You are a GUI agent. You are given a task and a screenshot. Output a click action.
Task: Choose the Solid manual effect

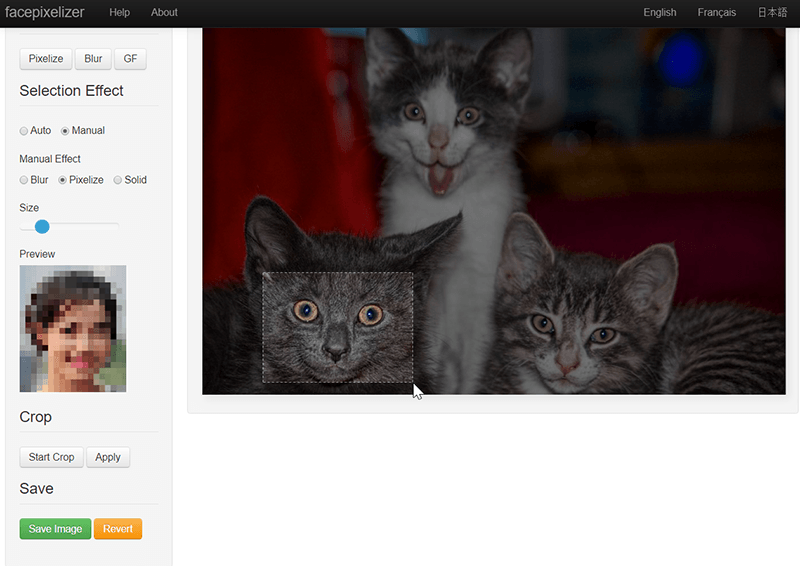click(x=118, y=180)
